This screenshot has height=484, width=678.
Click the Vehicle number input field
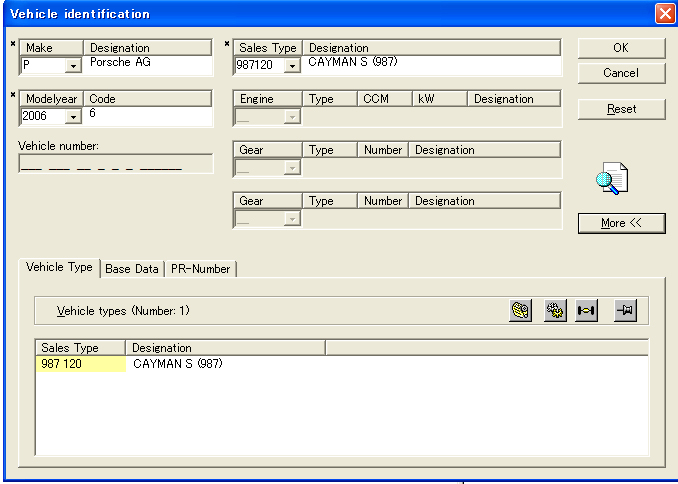pos(115,165)
